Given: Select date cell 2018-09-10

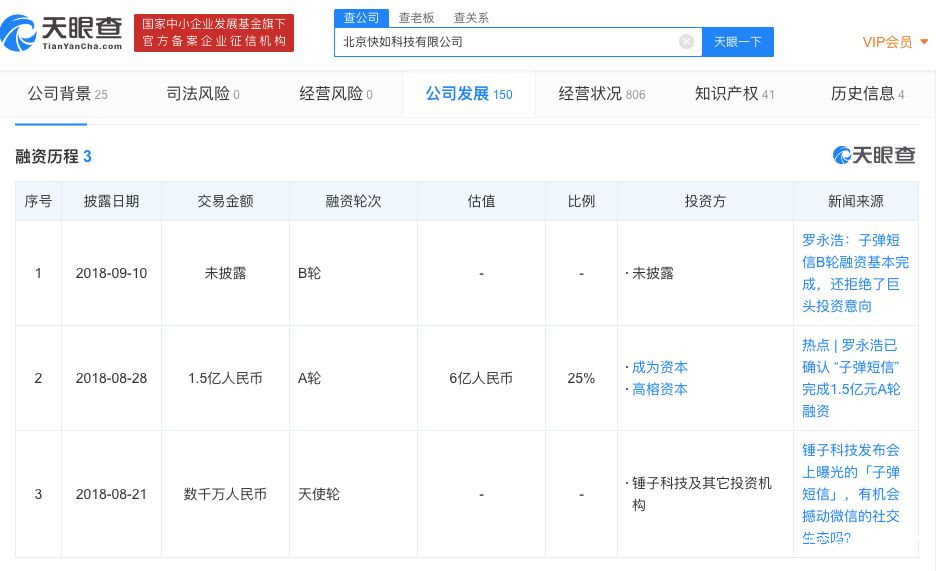Looking at the screenshot, I should click(111, 273).
